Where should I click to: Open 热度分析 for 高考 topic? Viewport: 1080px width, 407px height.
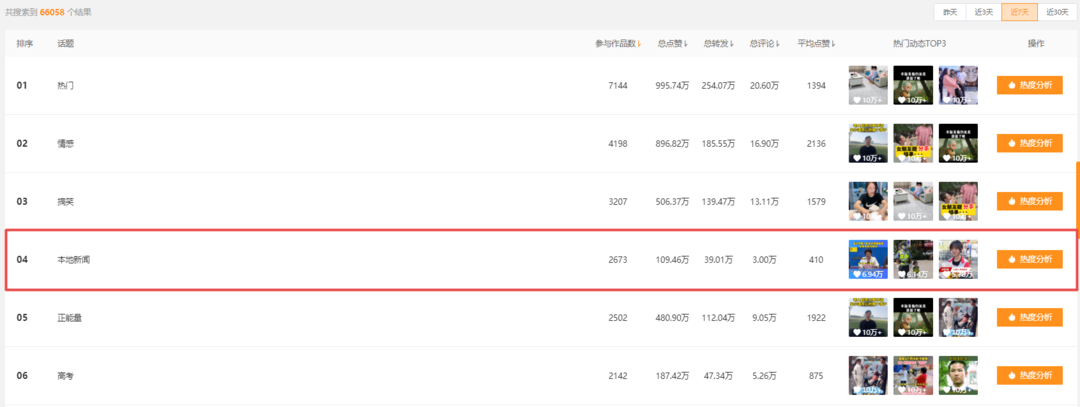click(x=1029, y=375)
